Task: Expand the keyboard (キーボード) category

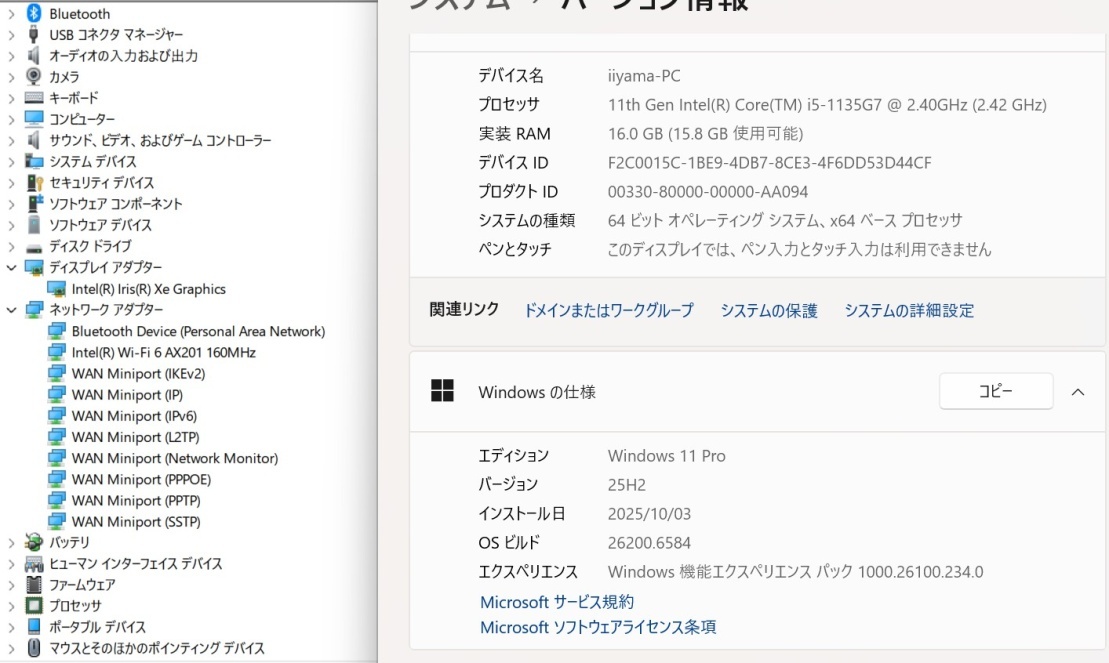Action: click(11, 98)
